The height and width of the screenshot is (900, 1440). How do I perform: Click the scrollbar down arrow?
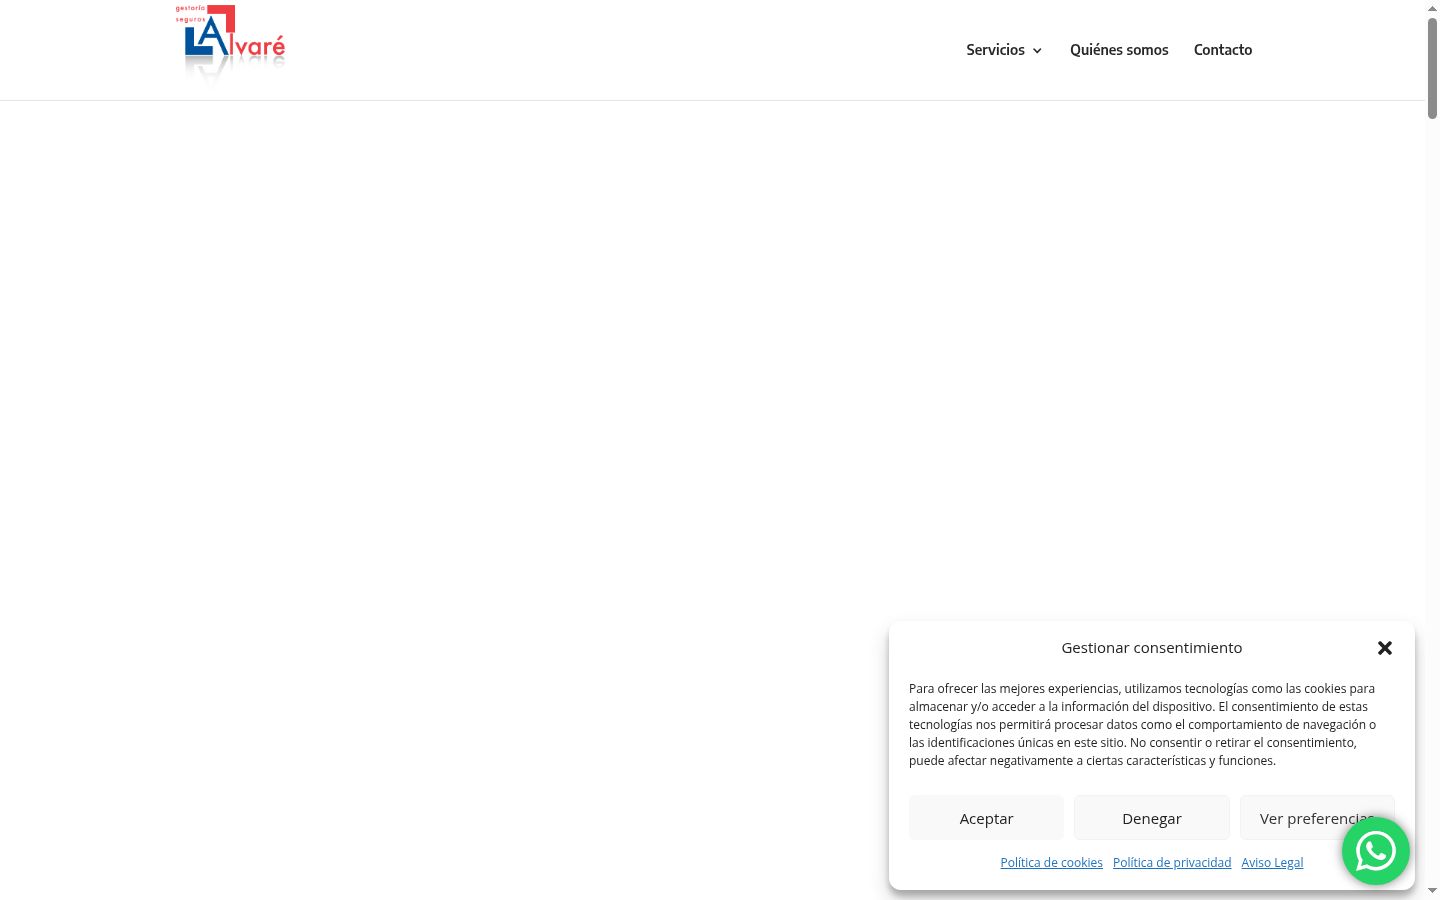pyautogui.click(x=1432, y=890)
